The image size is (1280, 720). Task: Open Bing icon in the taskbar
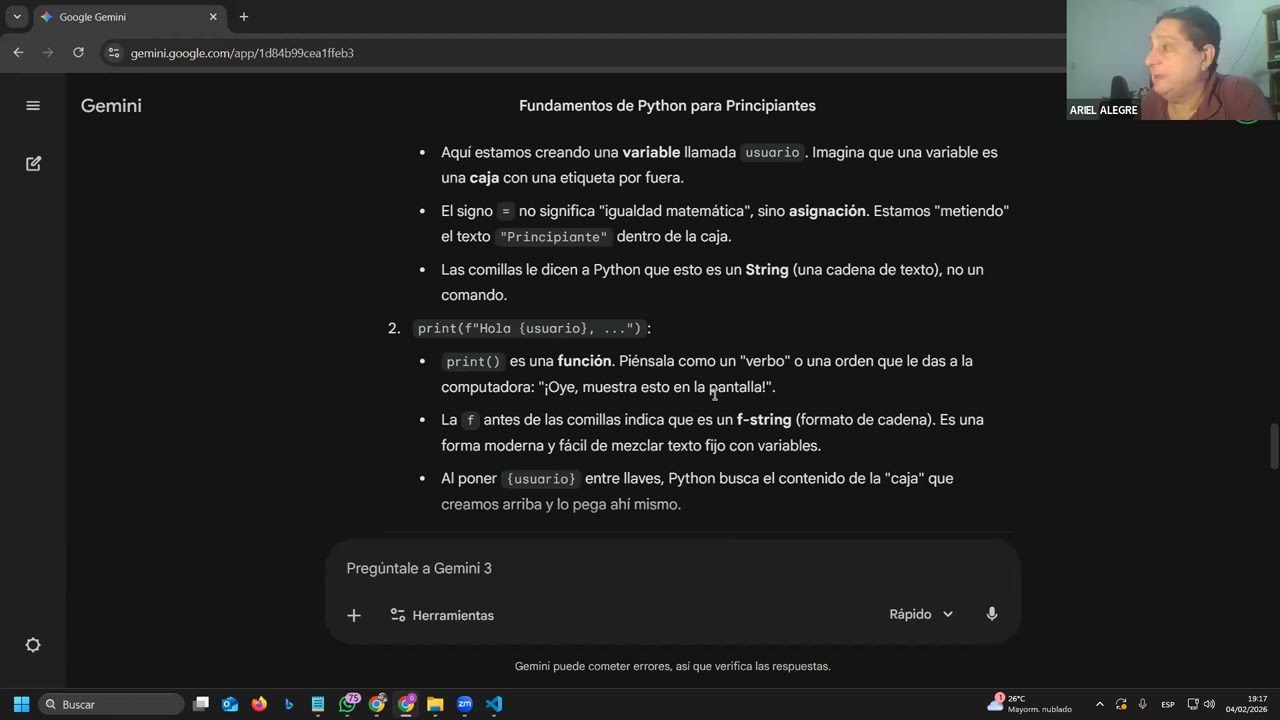click(289, 704)
